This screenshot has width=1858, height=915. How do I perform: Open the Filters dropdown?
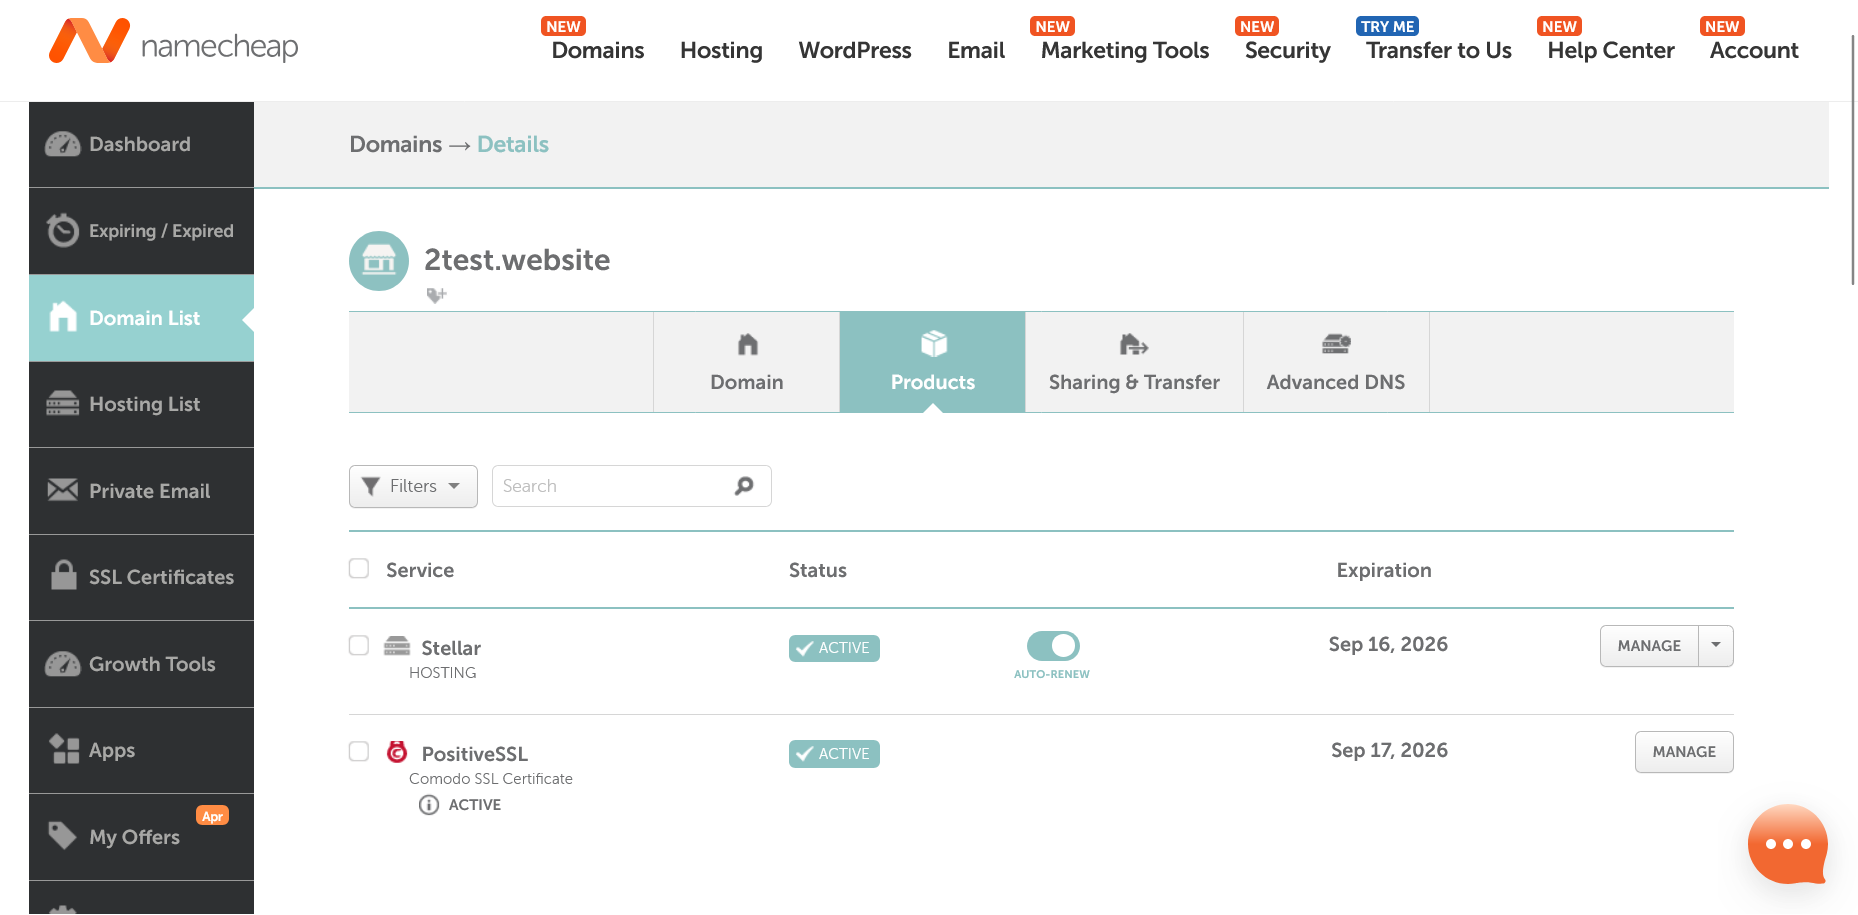413,486
